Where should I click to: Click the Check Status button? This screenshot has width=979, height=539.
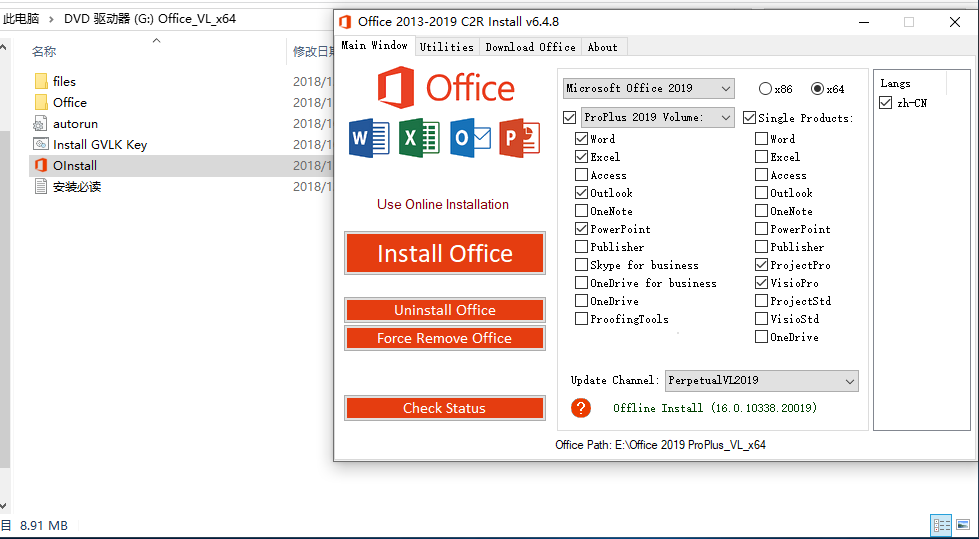tap(445, 408)
